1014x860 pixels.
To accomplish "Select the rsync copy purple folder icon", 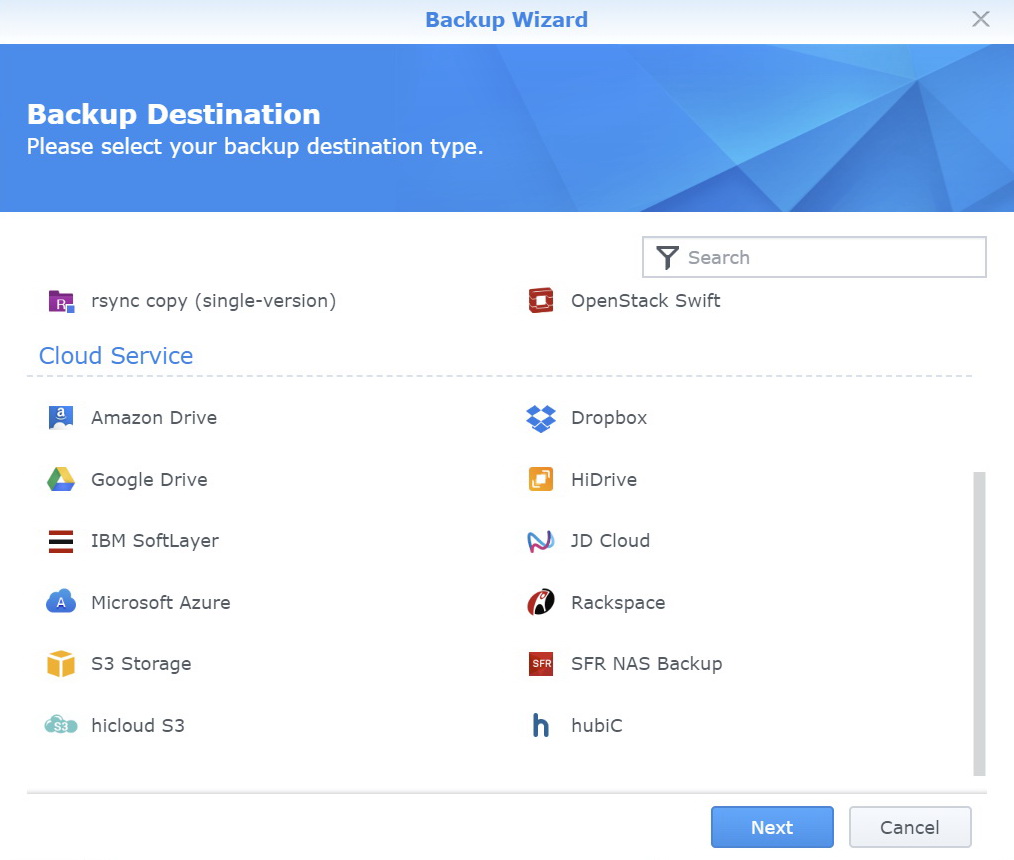I will pos(61,301).
